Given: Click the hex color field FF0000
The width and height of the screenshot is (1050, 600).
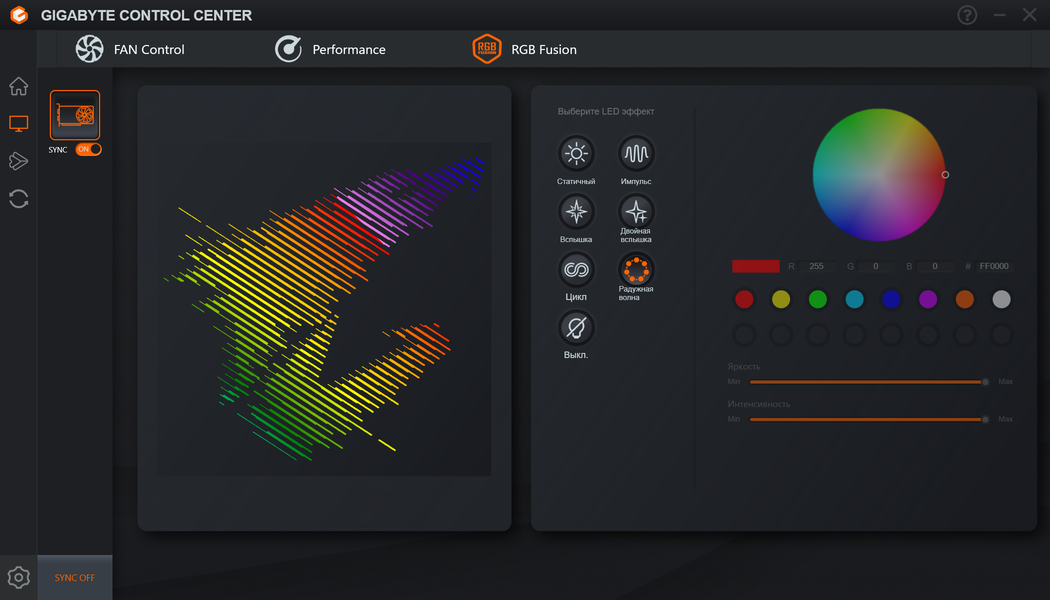Looking at the screenshot, I should click(994, 267).
